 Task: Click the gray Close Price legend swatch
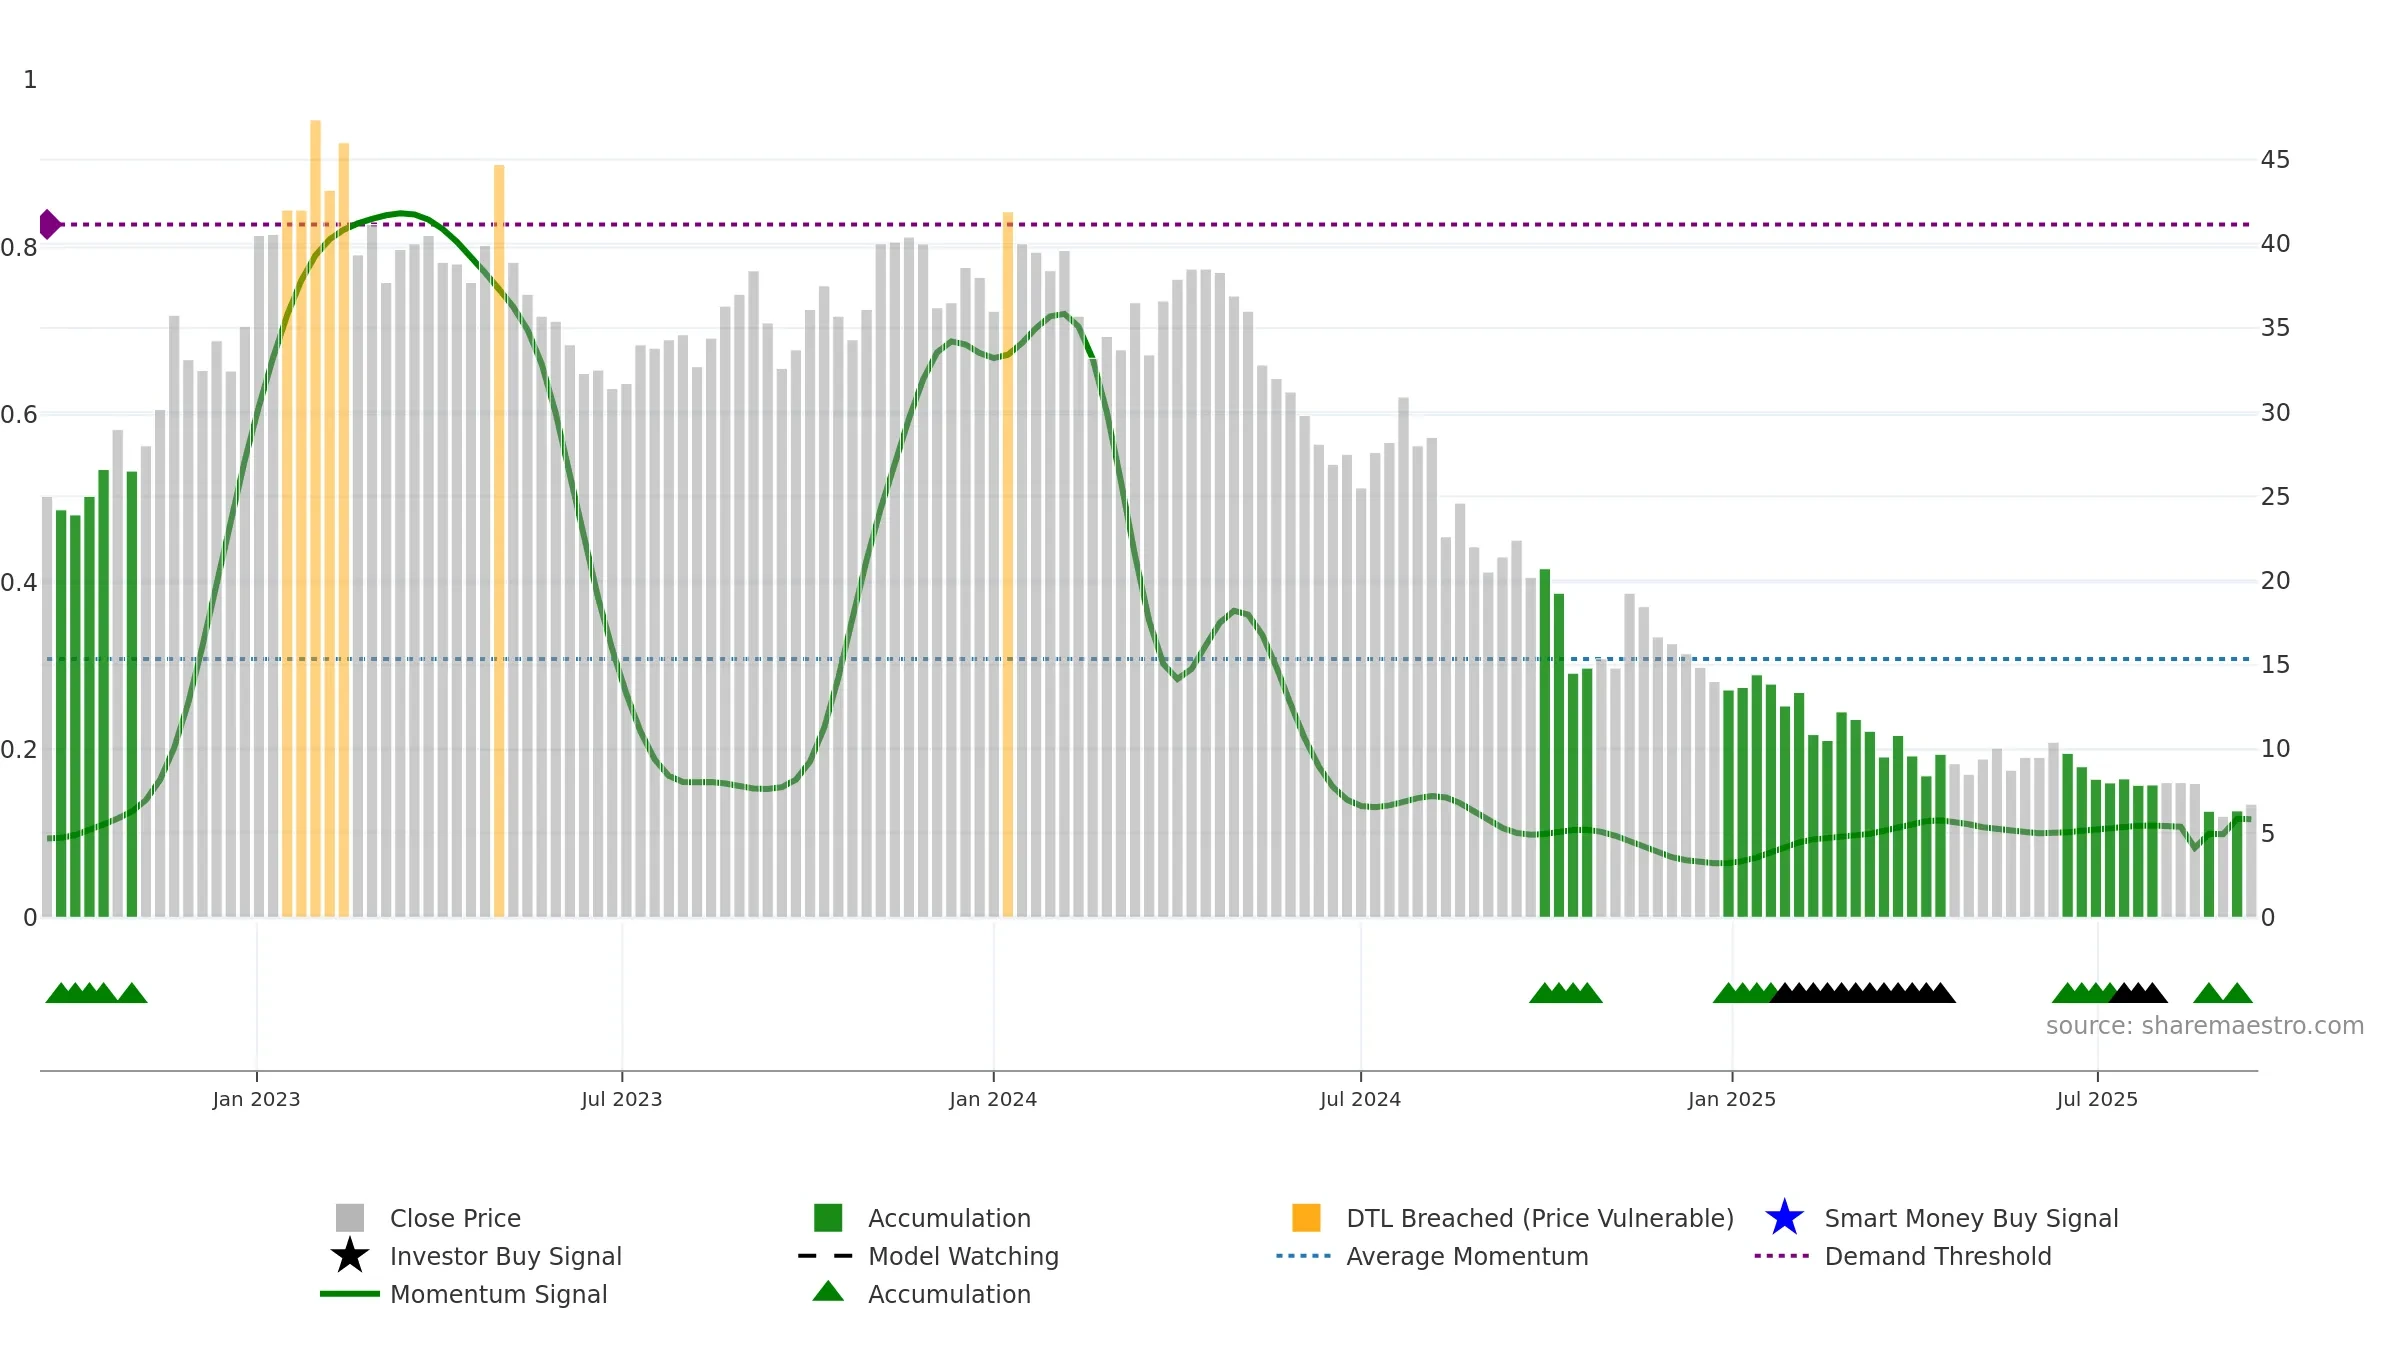point(350,1218)
